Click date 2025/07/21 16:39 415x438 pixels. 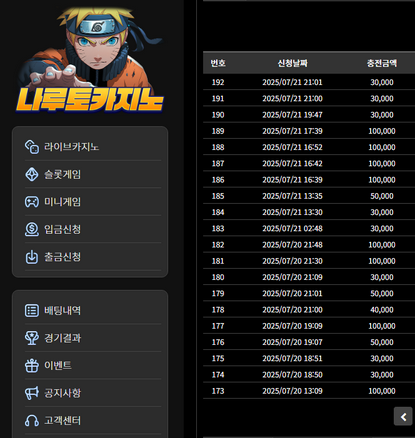[292, 180]
